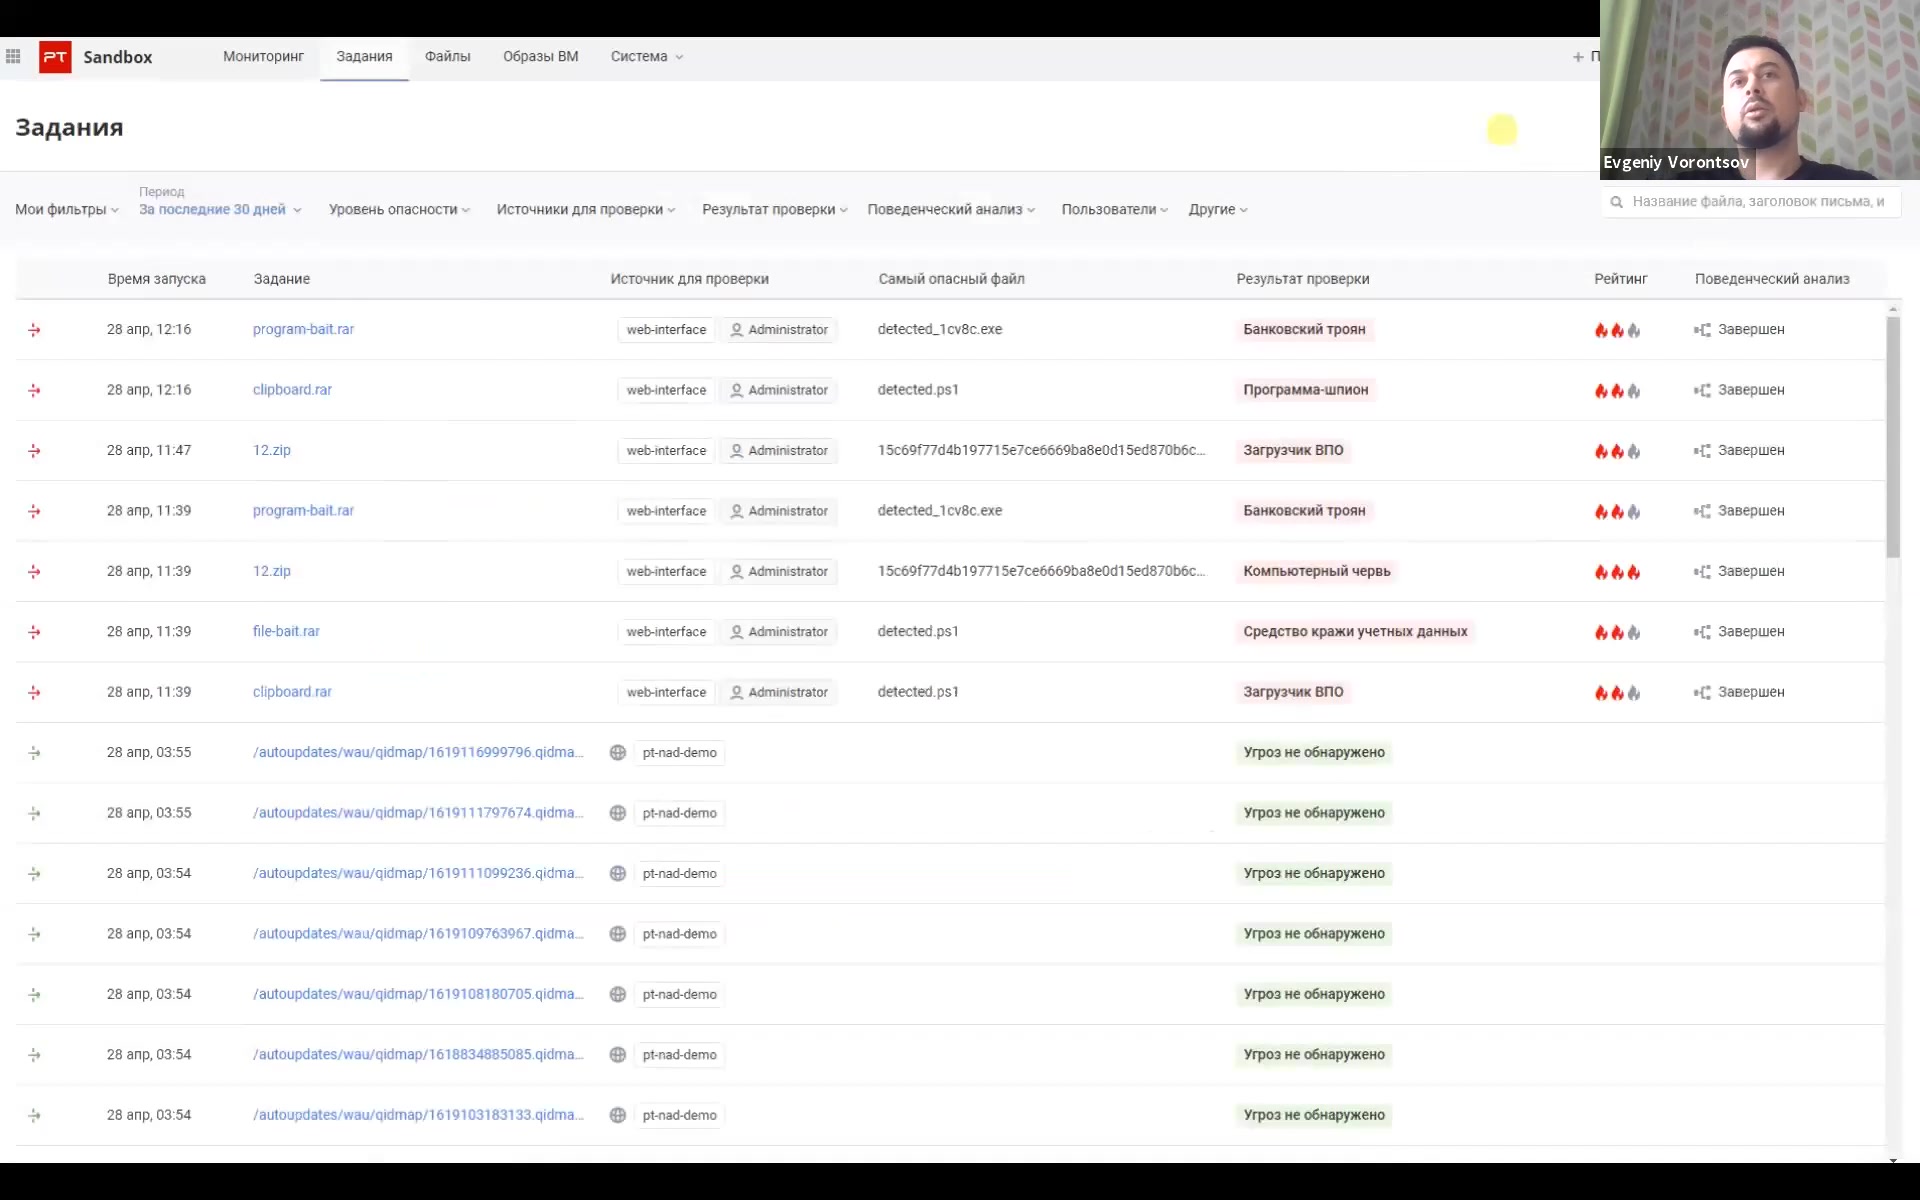Open the file-bait.rar task link

click(x=286, y=632)
